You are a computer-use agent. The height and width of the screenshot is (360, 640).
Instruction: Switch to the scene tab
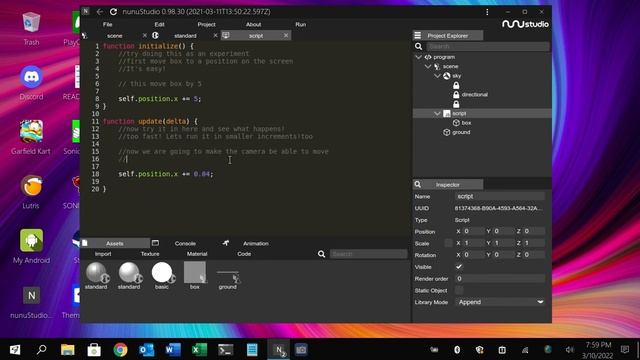[x=114, y=36]
